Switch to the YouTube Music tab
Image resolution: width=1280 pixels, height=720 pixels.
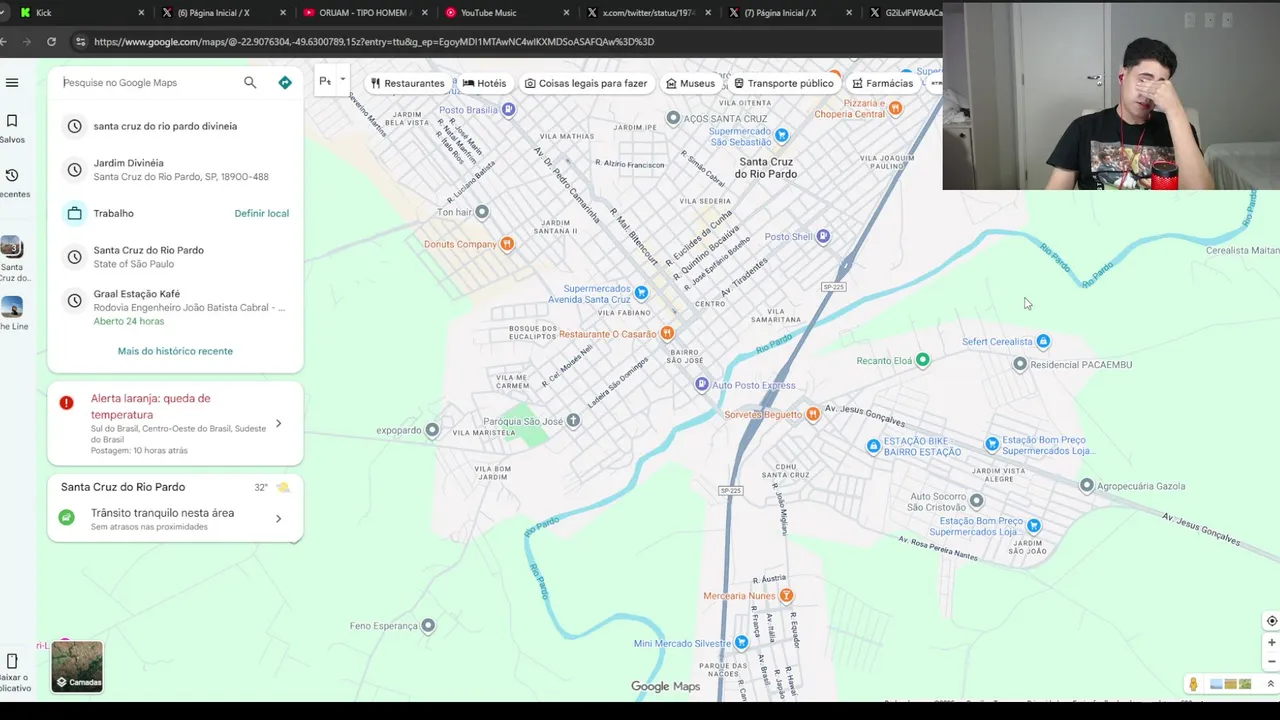tap(506, 12)
